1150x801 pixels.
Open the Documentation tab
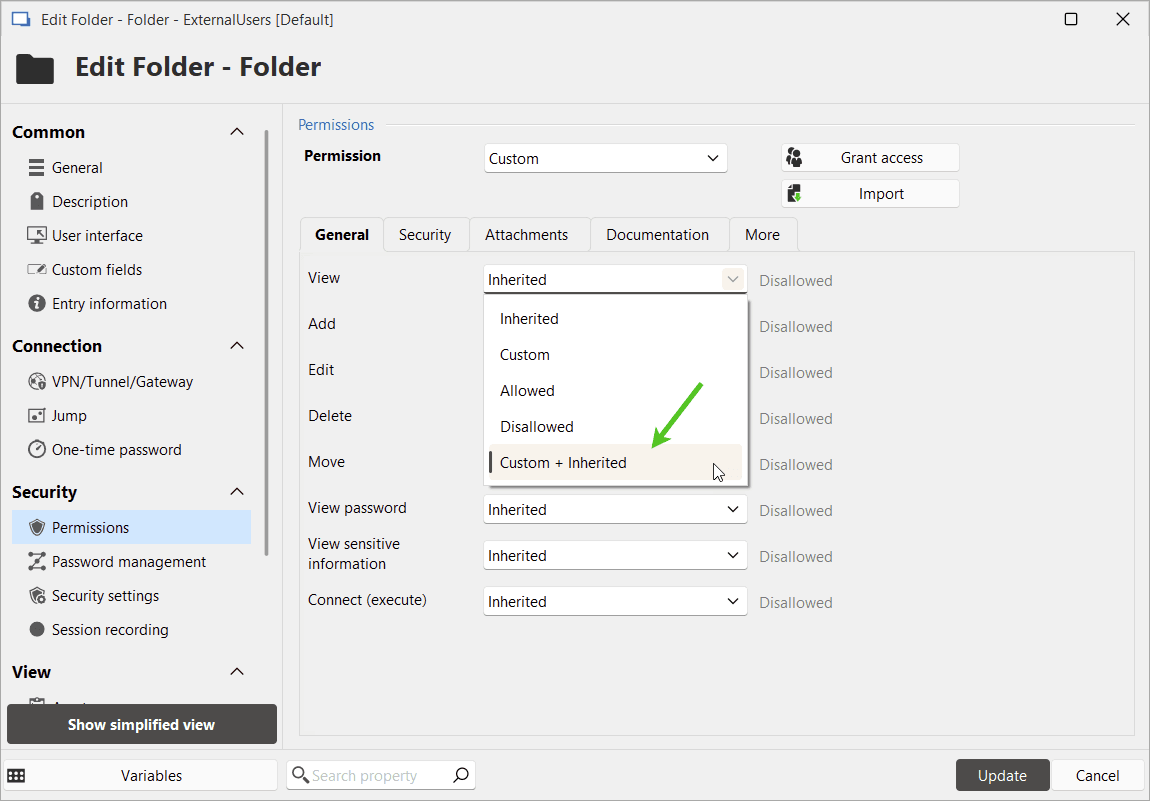coord(659,234)
